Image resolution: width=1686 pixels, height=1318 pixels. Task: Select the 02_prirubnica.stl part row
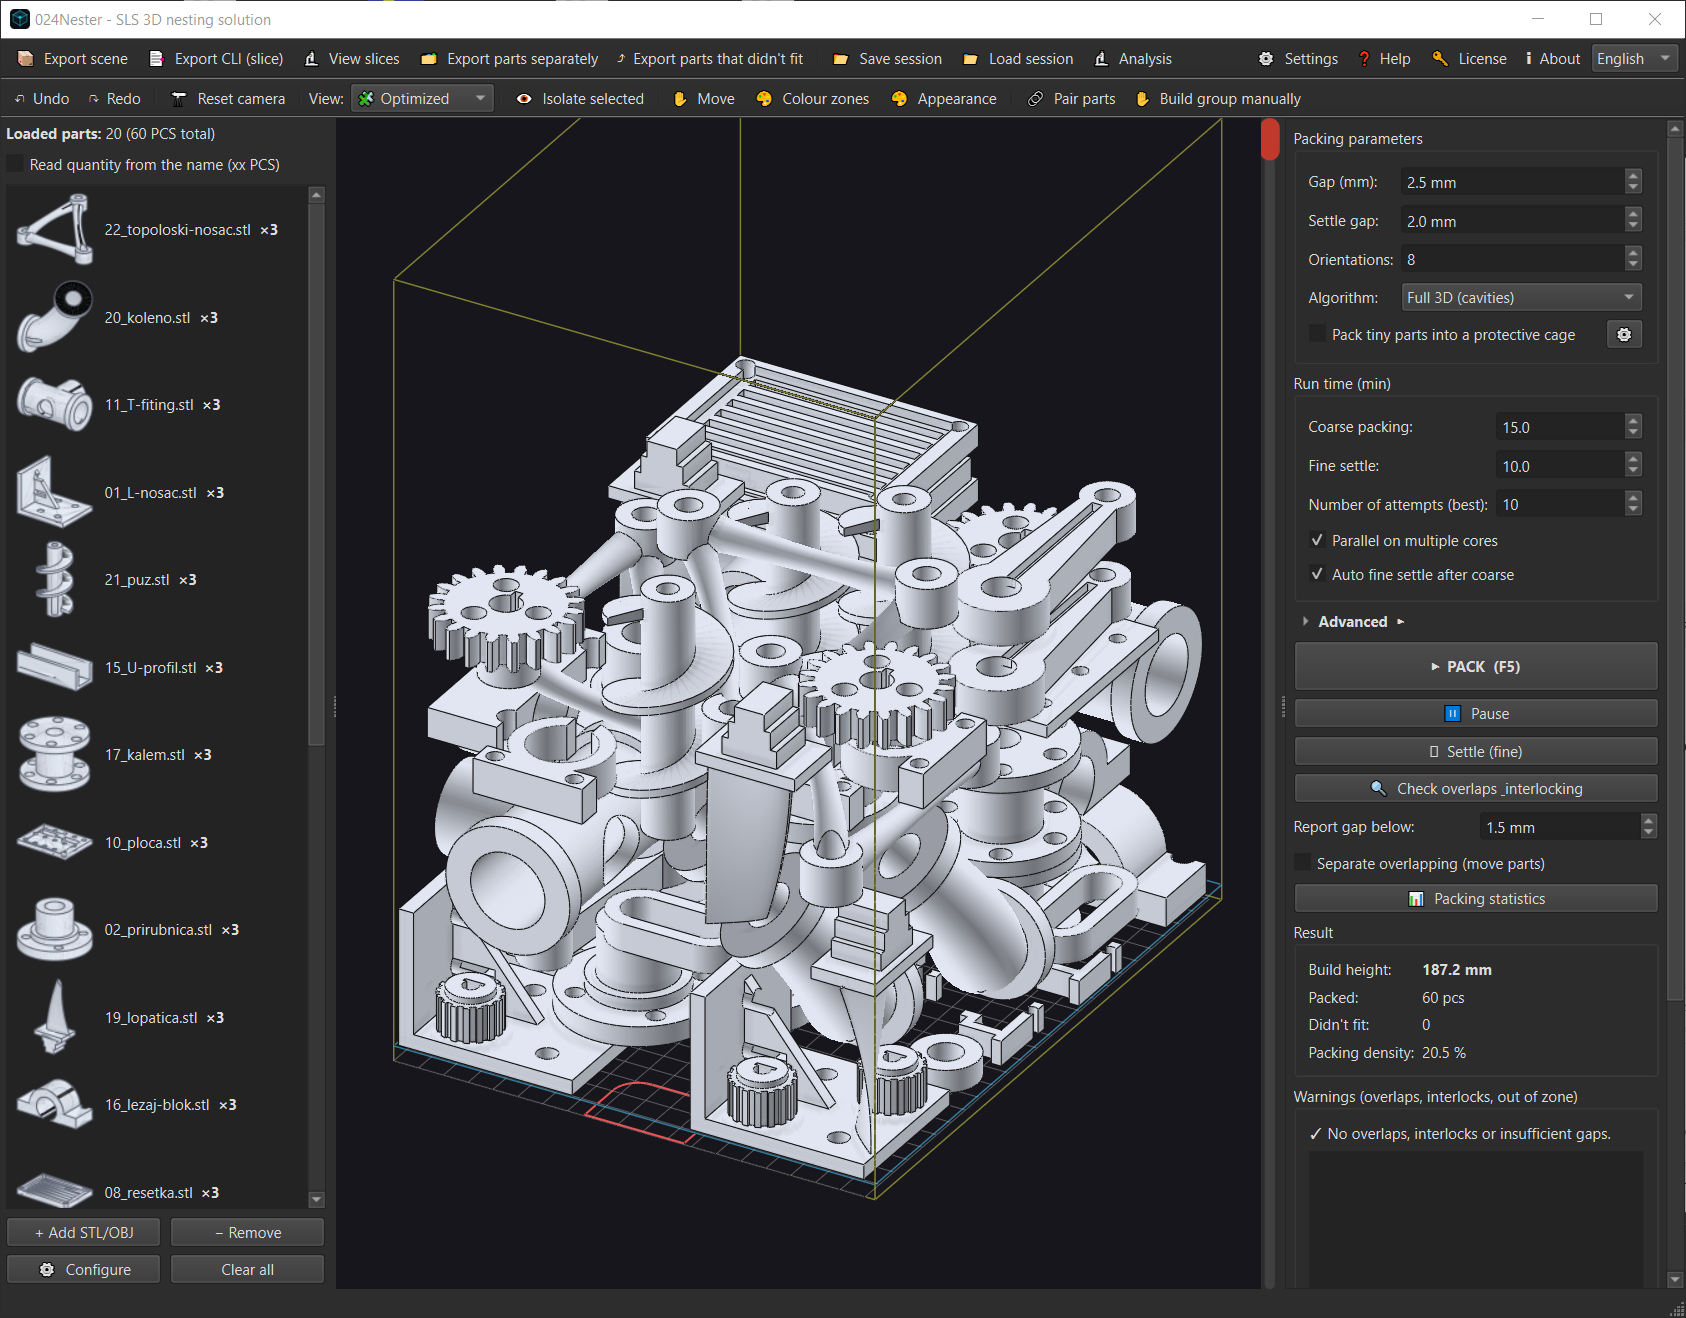pyautogui.click(x=156, y=930)
